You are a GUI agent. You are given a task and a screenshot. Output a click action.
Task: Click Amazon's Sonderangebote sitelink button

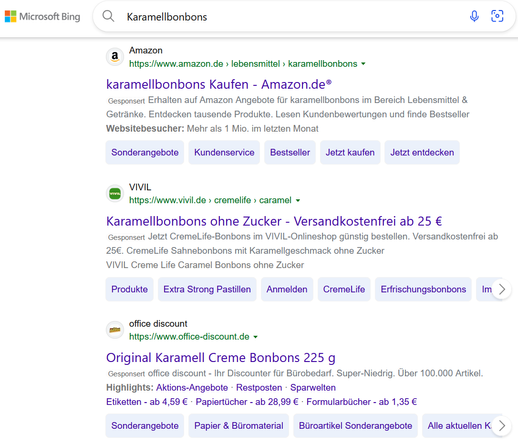tap(145, 152)
